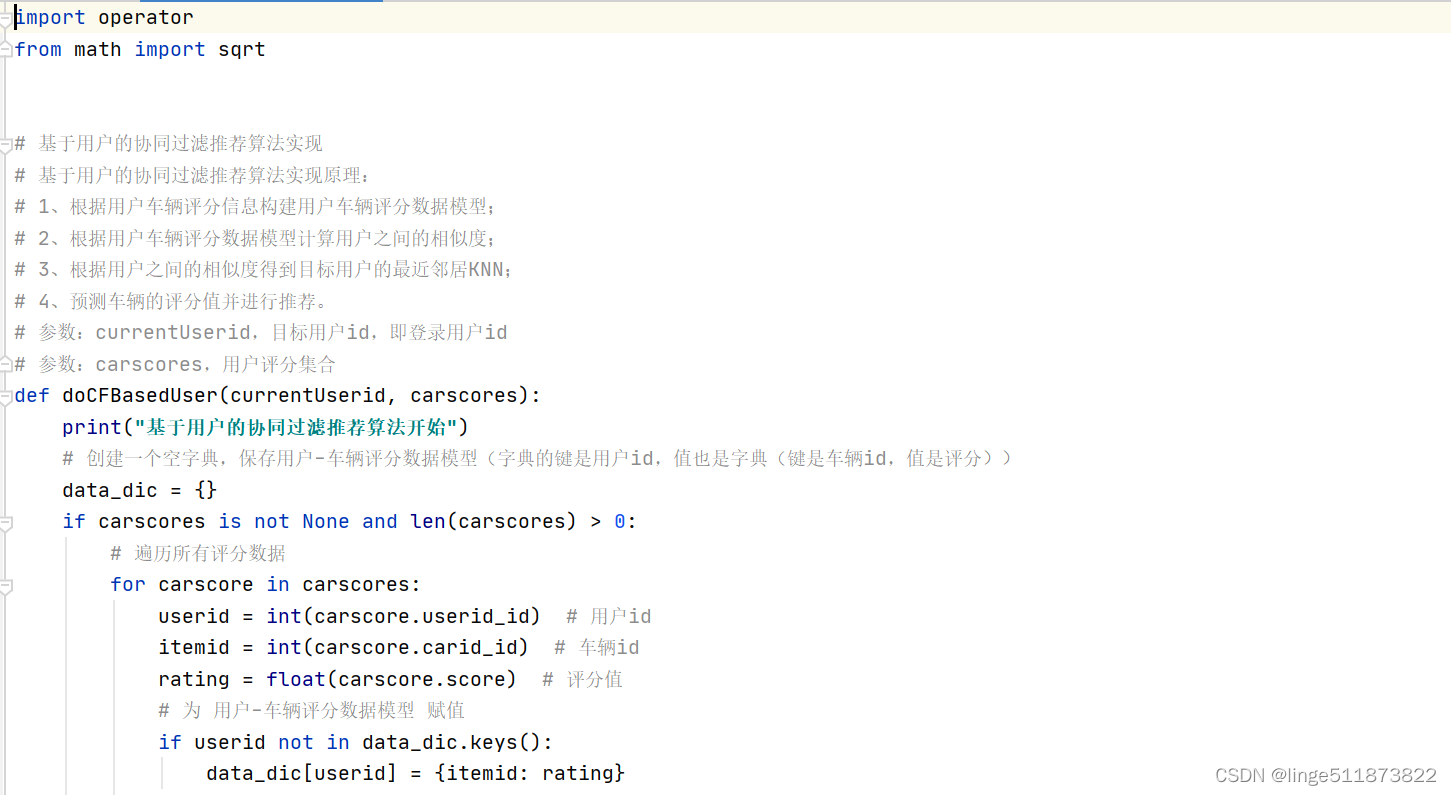Click comment line '3、根据用户之间的相似度得到目标用户的最近邻居KNN'
Image resolution: width=1451 pixels, height=795 pixels.
pos(264,270)
